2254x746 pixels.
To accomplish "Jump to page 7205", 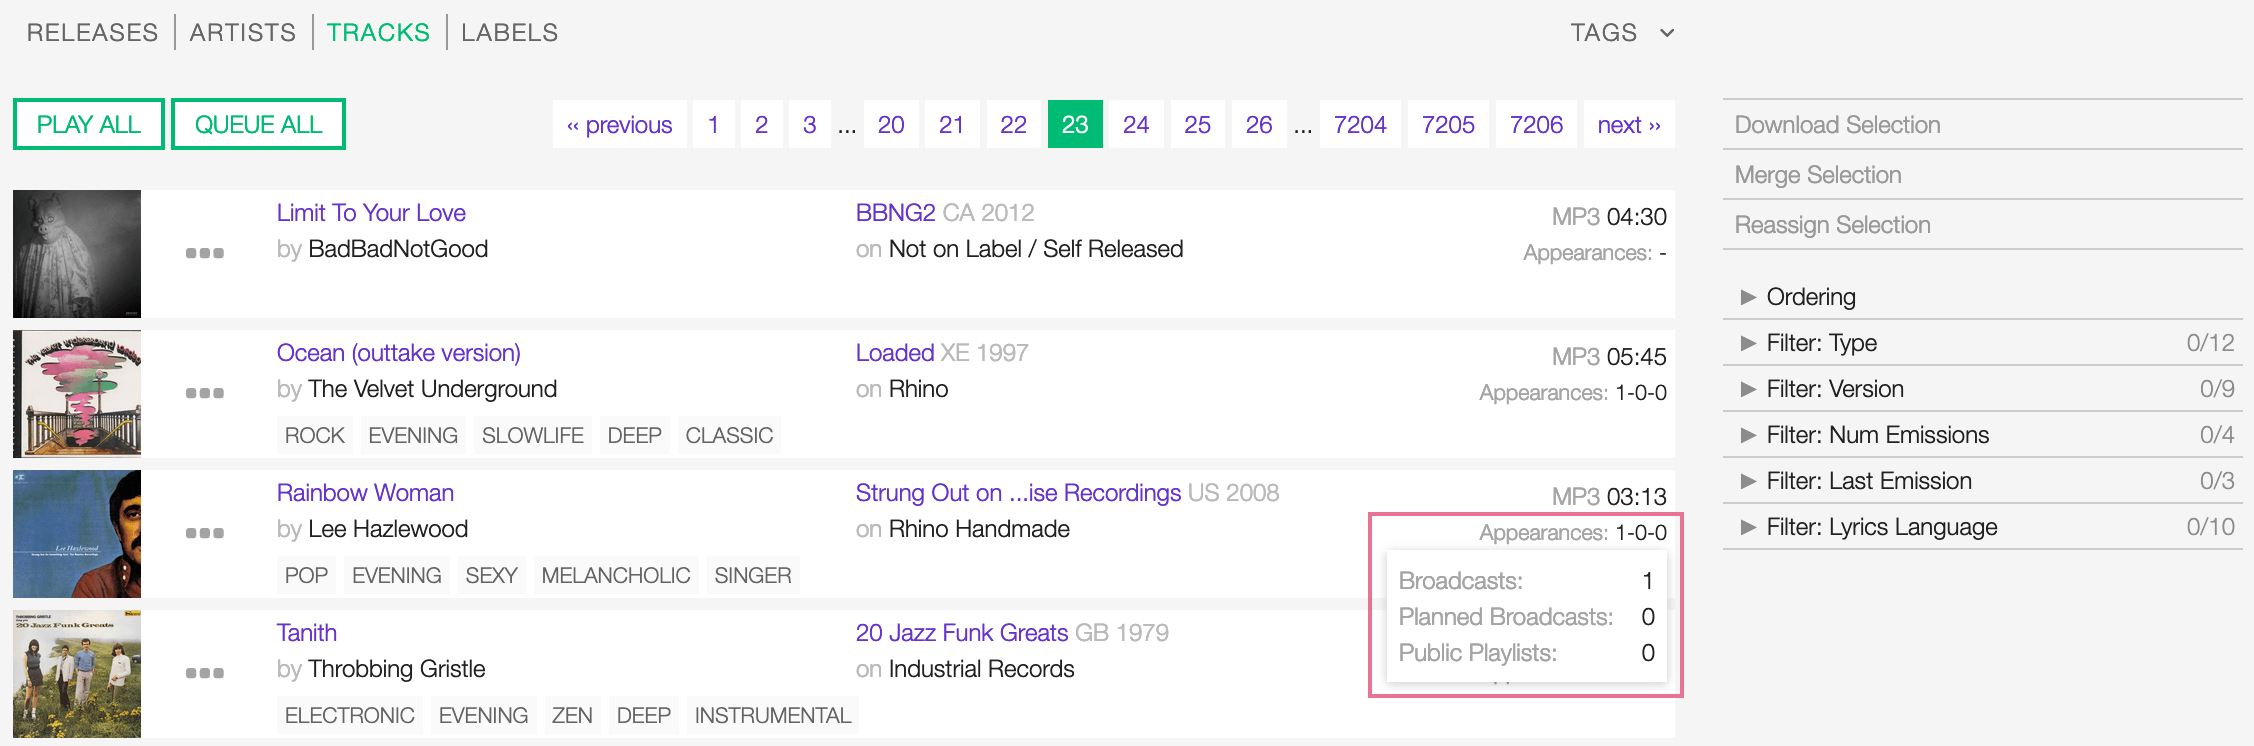I will (1448, 124).
